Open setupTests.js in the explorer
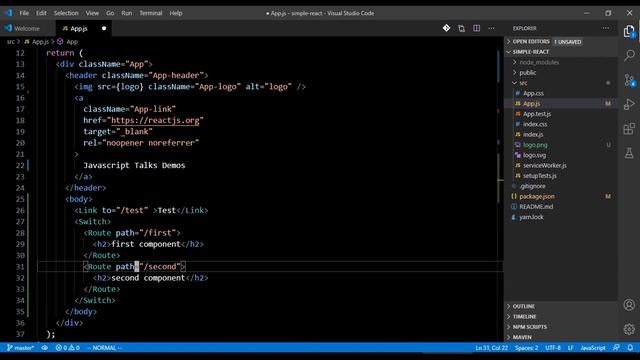The image size is (640, 360). (x=540, y=176)
